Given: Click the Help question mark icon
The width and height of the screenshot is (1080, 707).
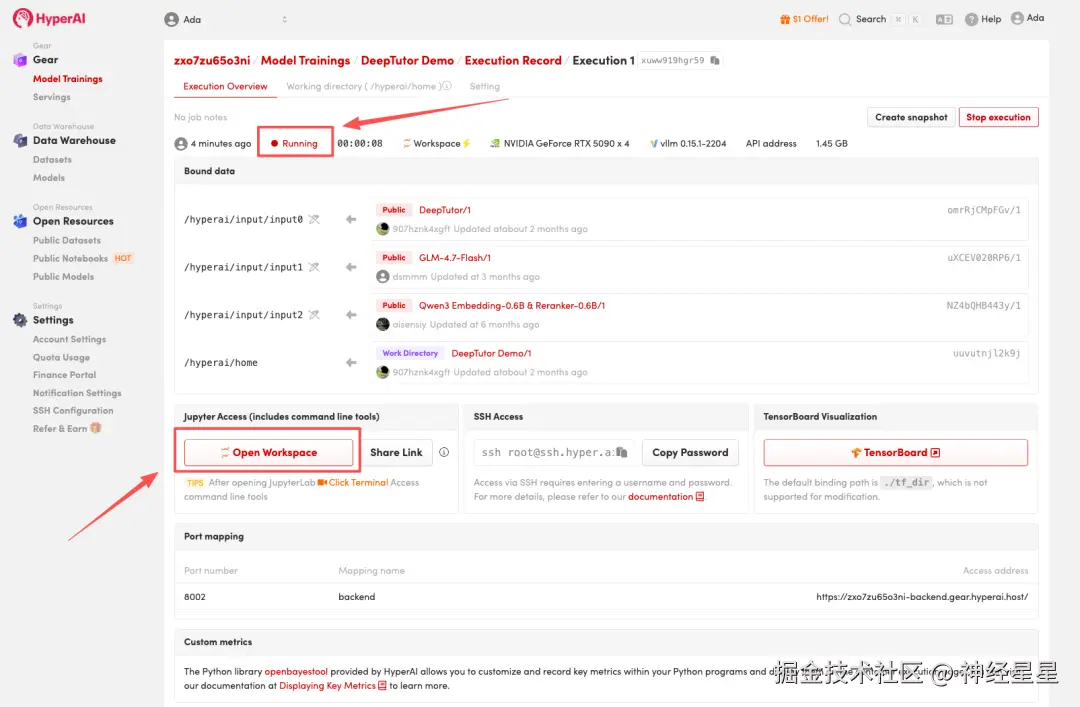Looking at the screenshot, I should [x=971, y=19].
